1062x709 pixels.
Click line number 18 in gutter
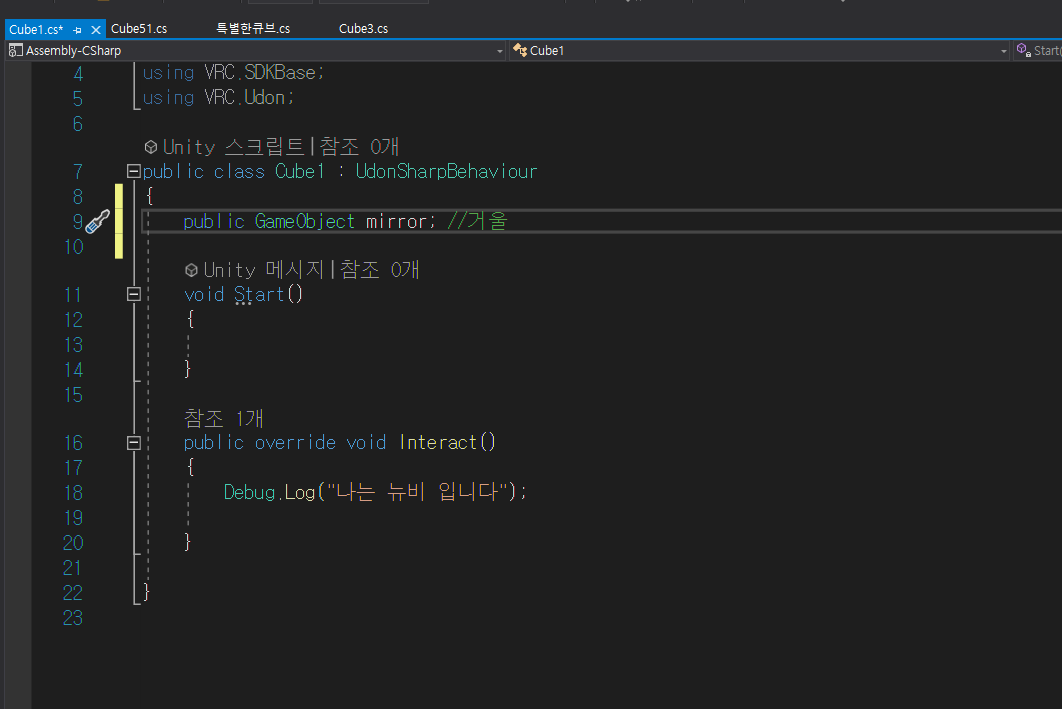[x=73, y=493]
